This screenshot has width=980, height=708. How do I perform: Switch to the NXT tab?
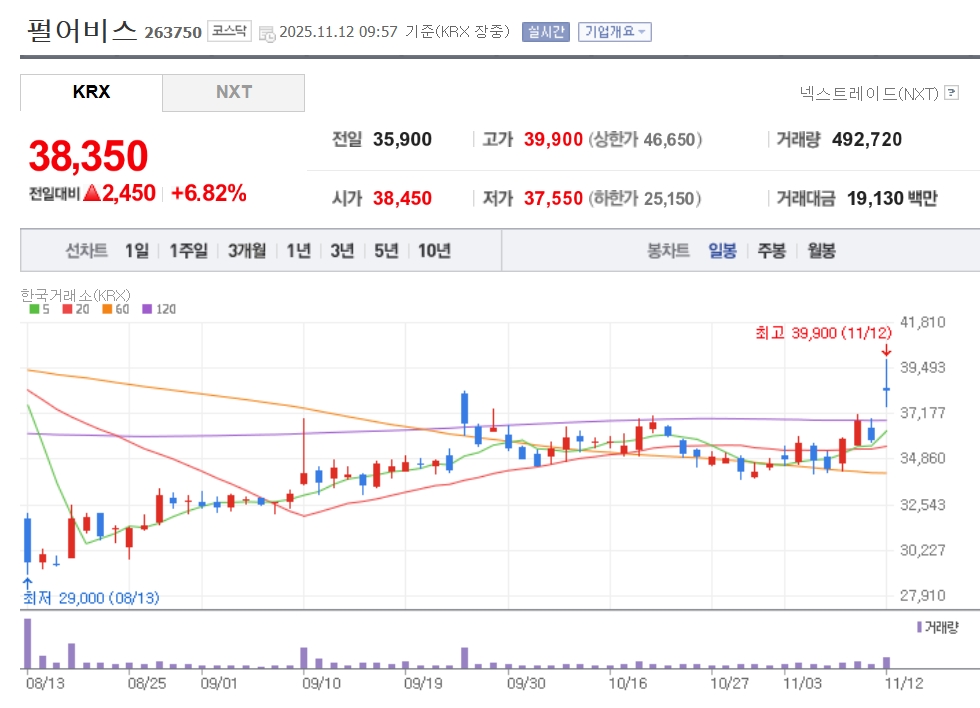[233, 92]
